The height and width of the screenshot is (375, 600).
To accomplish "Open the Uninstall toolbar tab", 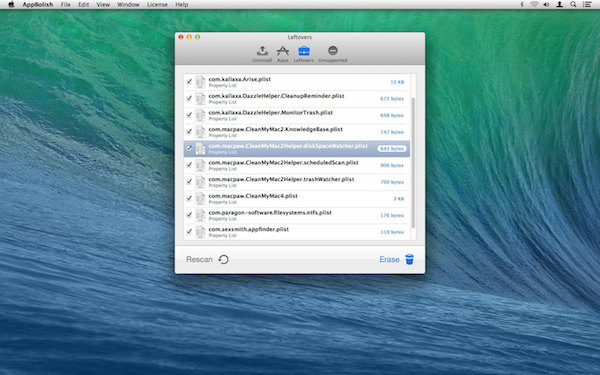I will (x=262, y=54).
